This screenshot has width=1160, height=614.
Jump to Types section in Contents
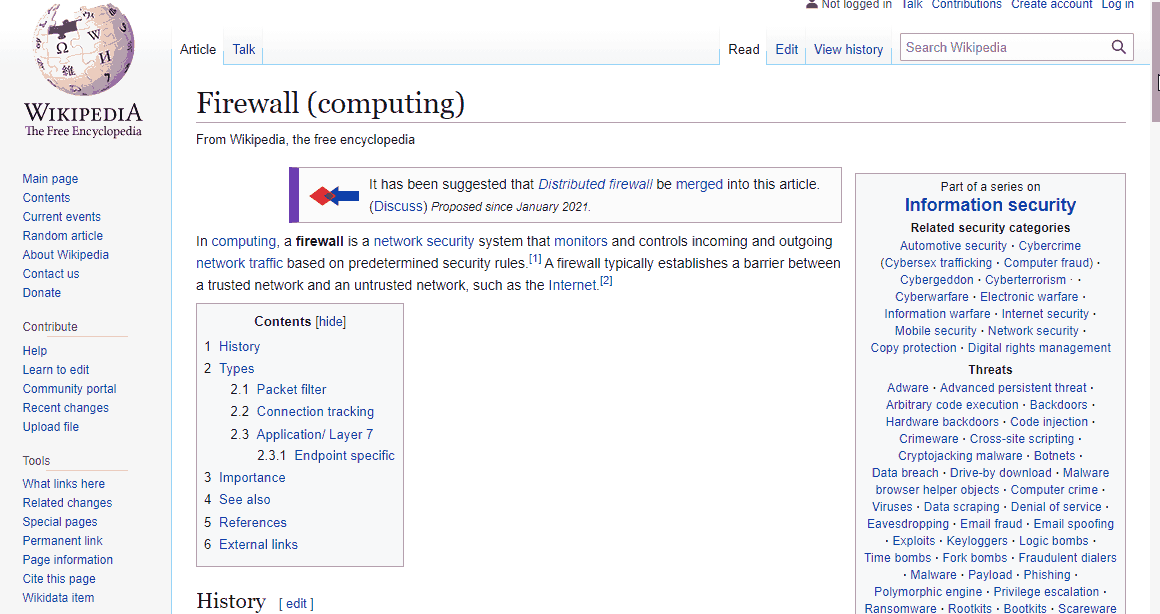[237, 369]
